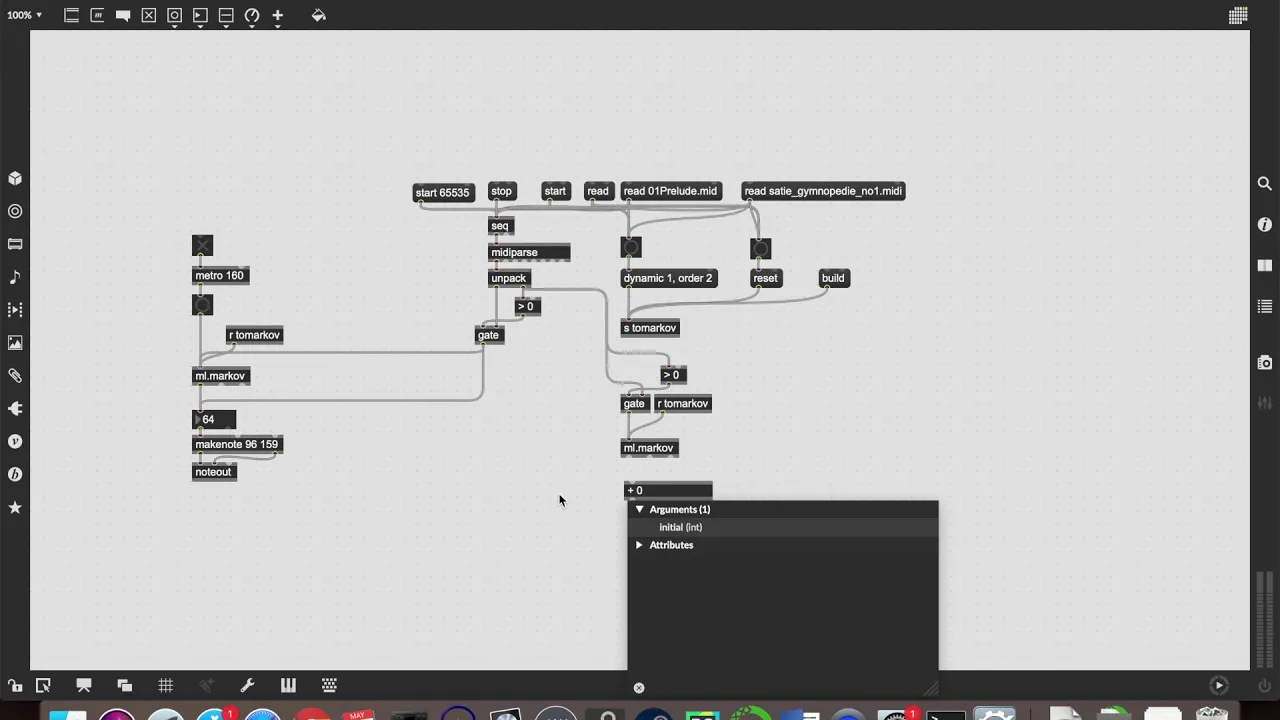Open the wrench debugging tools icon
The height and width of the screenshot is (720, 1280).
pos(247,685)
